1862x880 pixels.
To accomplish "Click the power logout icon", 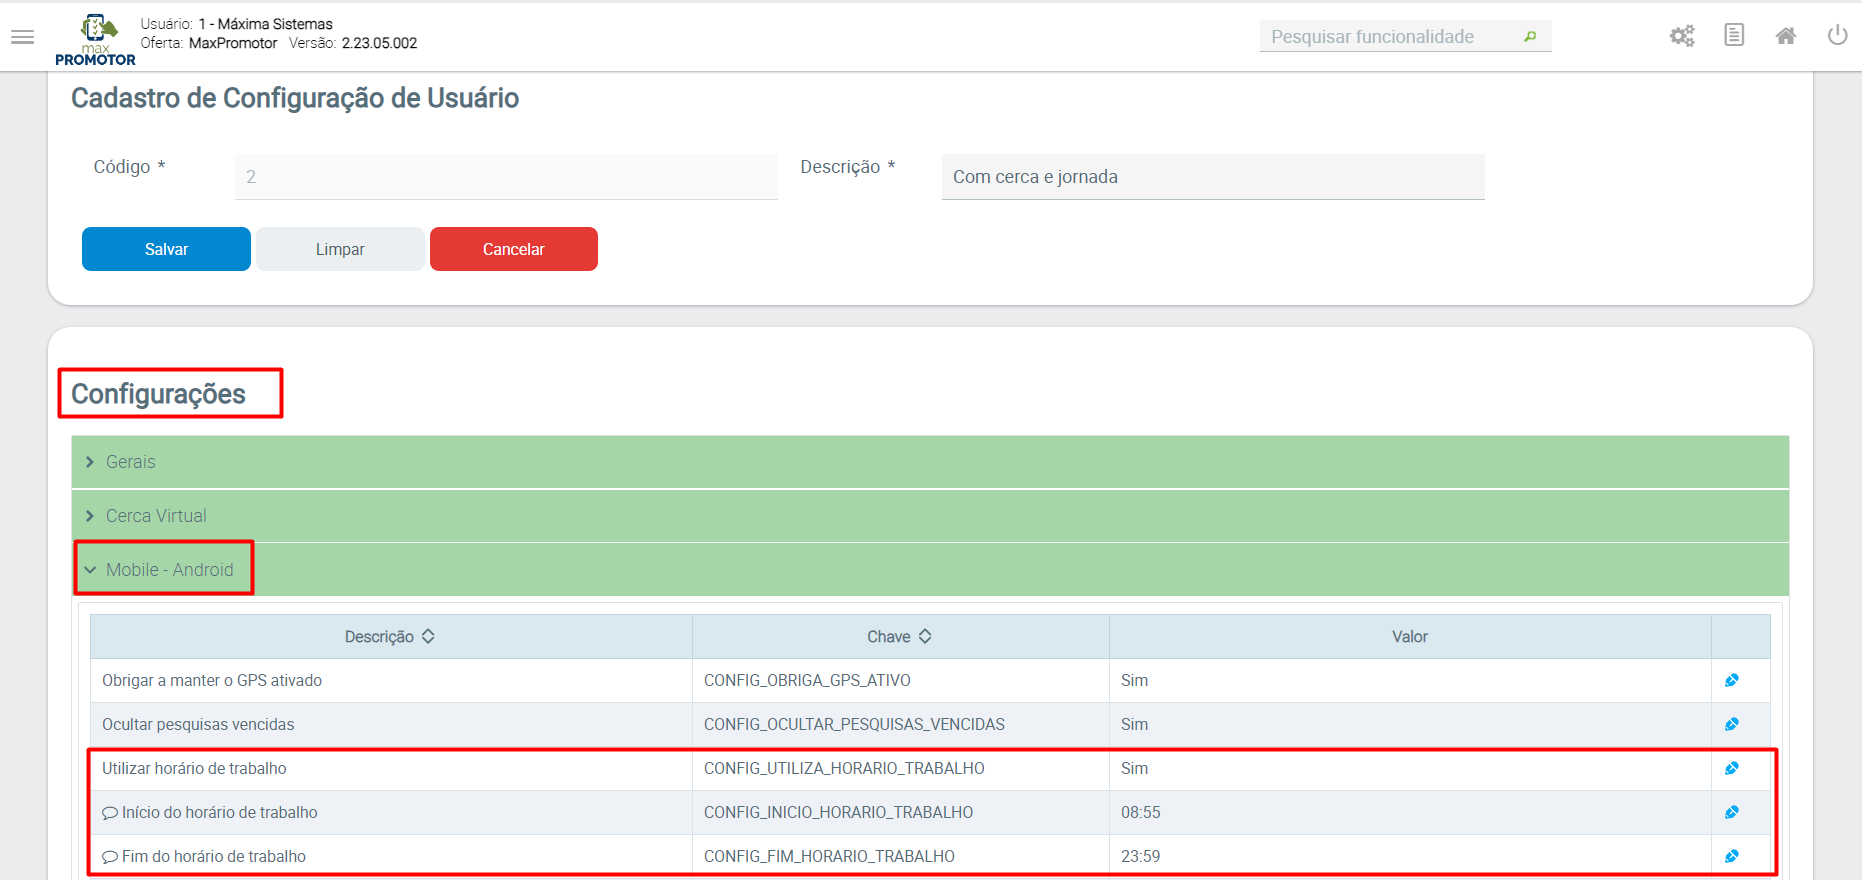I will [1837, 36].
